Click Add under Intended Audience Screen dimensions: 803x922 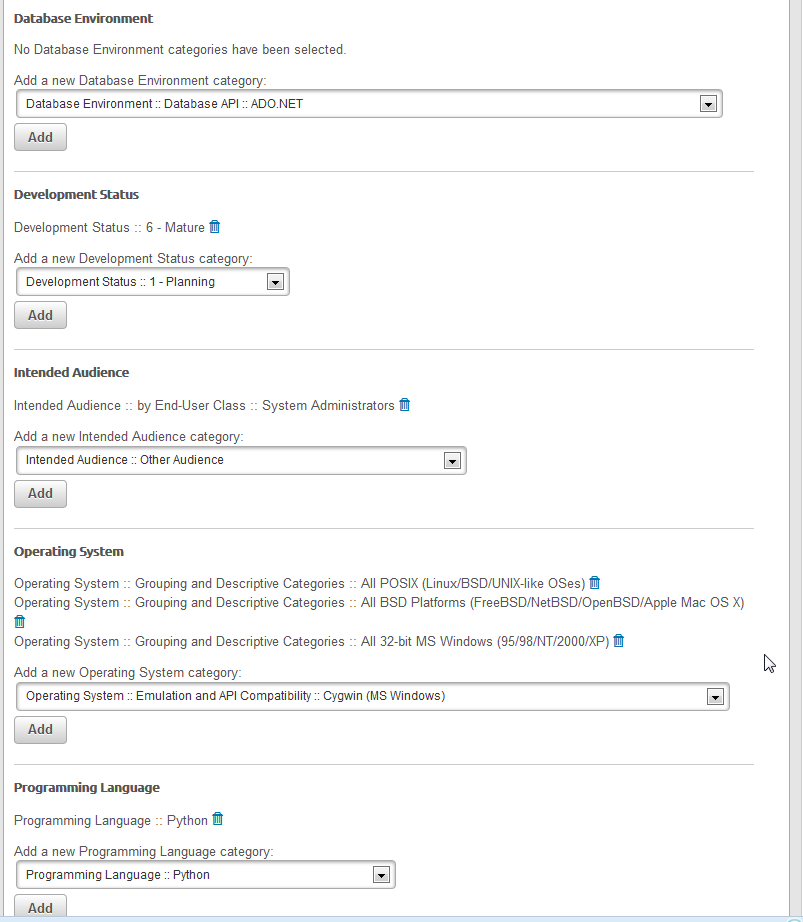[40, 493]
